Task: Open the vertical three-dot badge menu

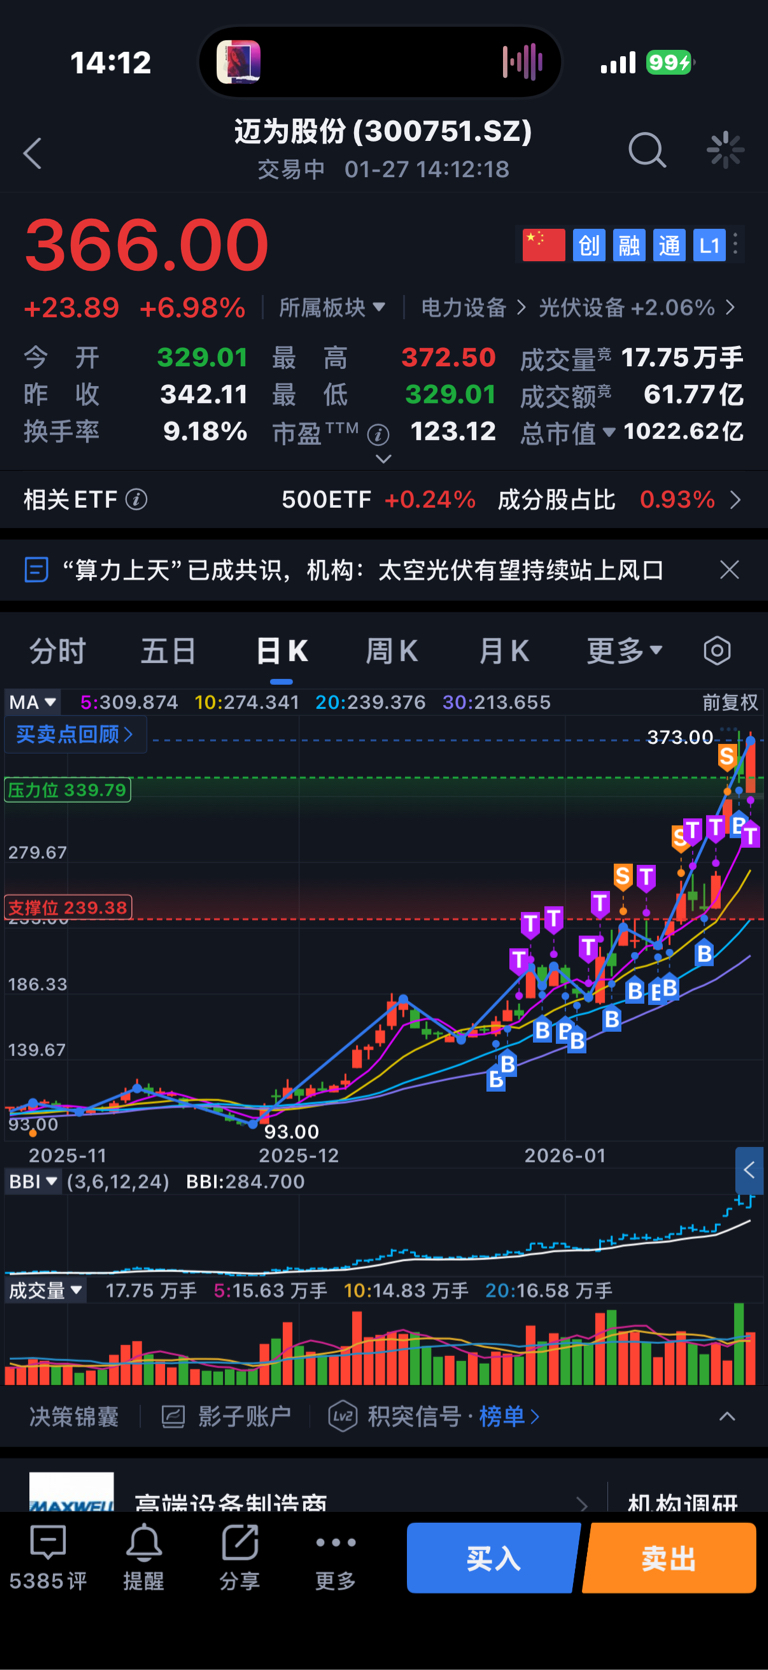Action: click(x=736, y=244)
